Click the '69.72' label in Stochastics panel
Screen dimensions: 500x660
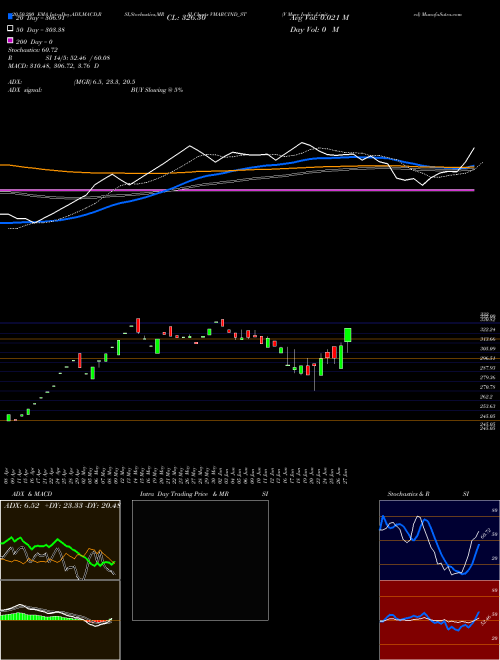[x=485, y=532]
